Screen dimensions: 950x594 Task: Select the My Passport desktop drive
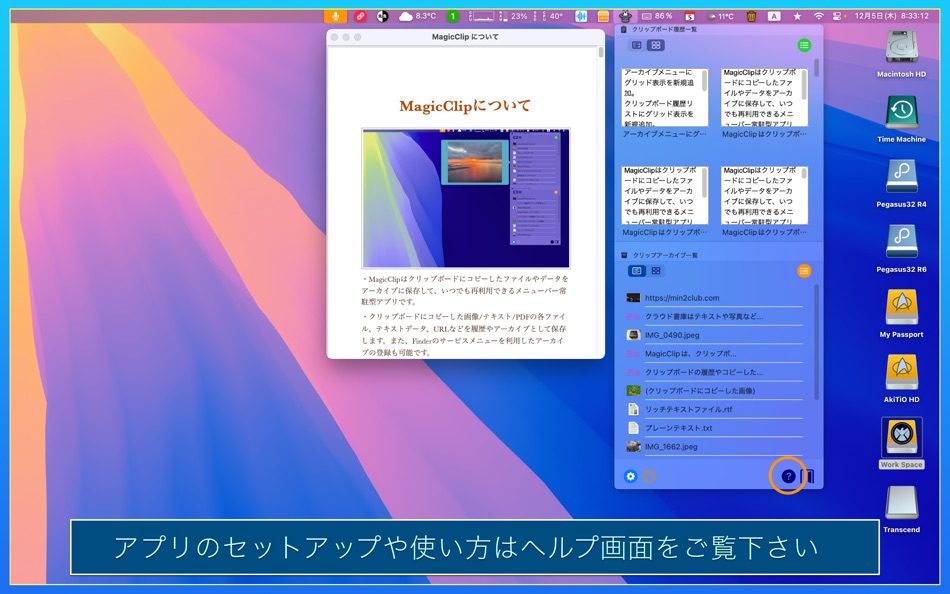[x=902, y=314]
